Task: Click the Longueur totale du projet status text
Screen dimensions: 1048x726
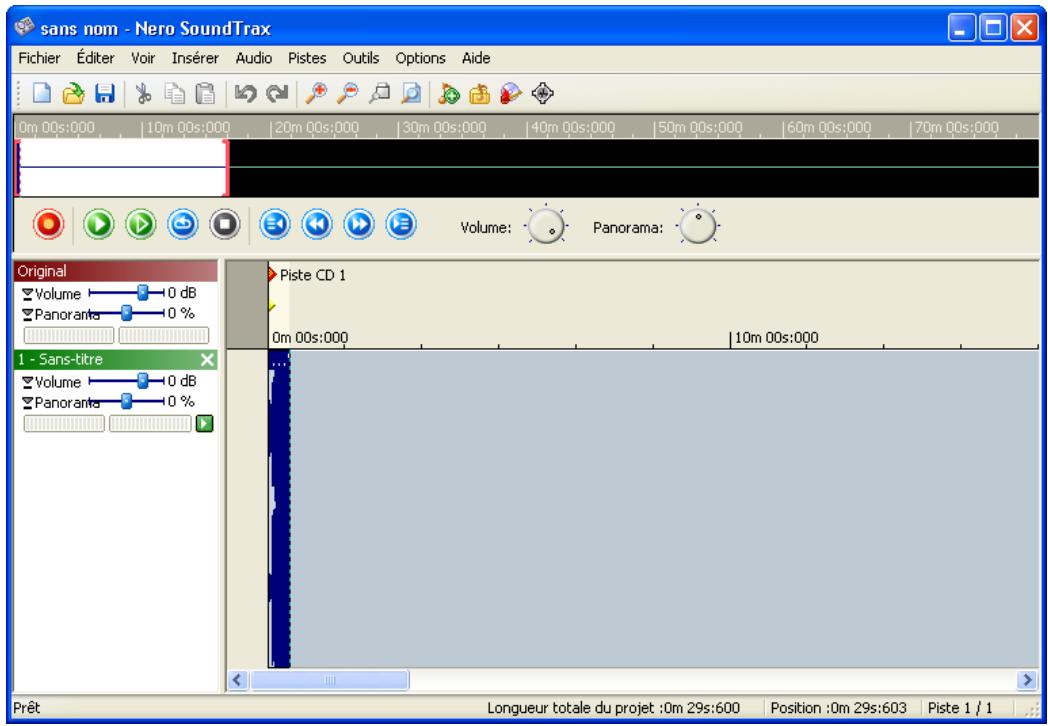Action: (x=613, y=708)
